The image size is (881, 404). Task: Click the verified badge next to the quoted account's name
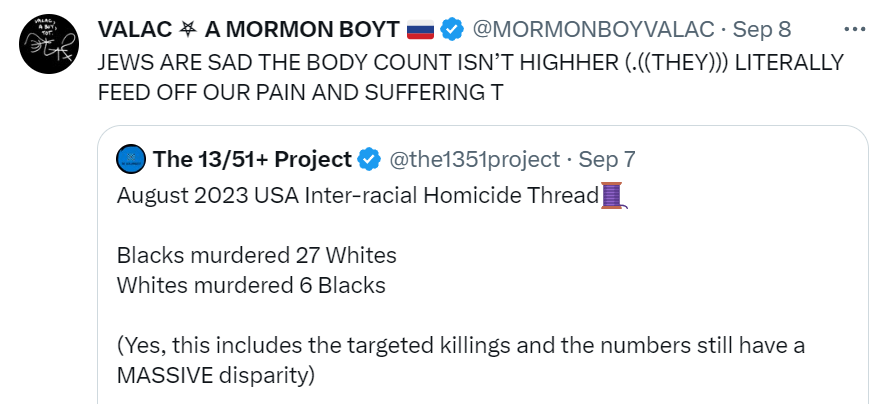click(x=369, y=160)
